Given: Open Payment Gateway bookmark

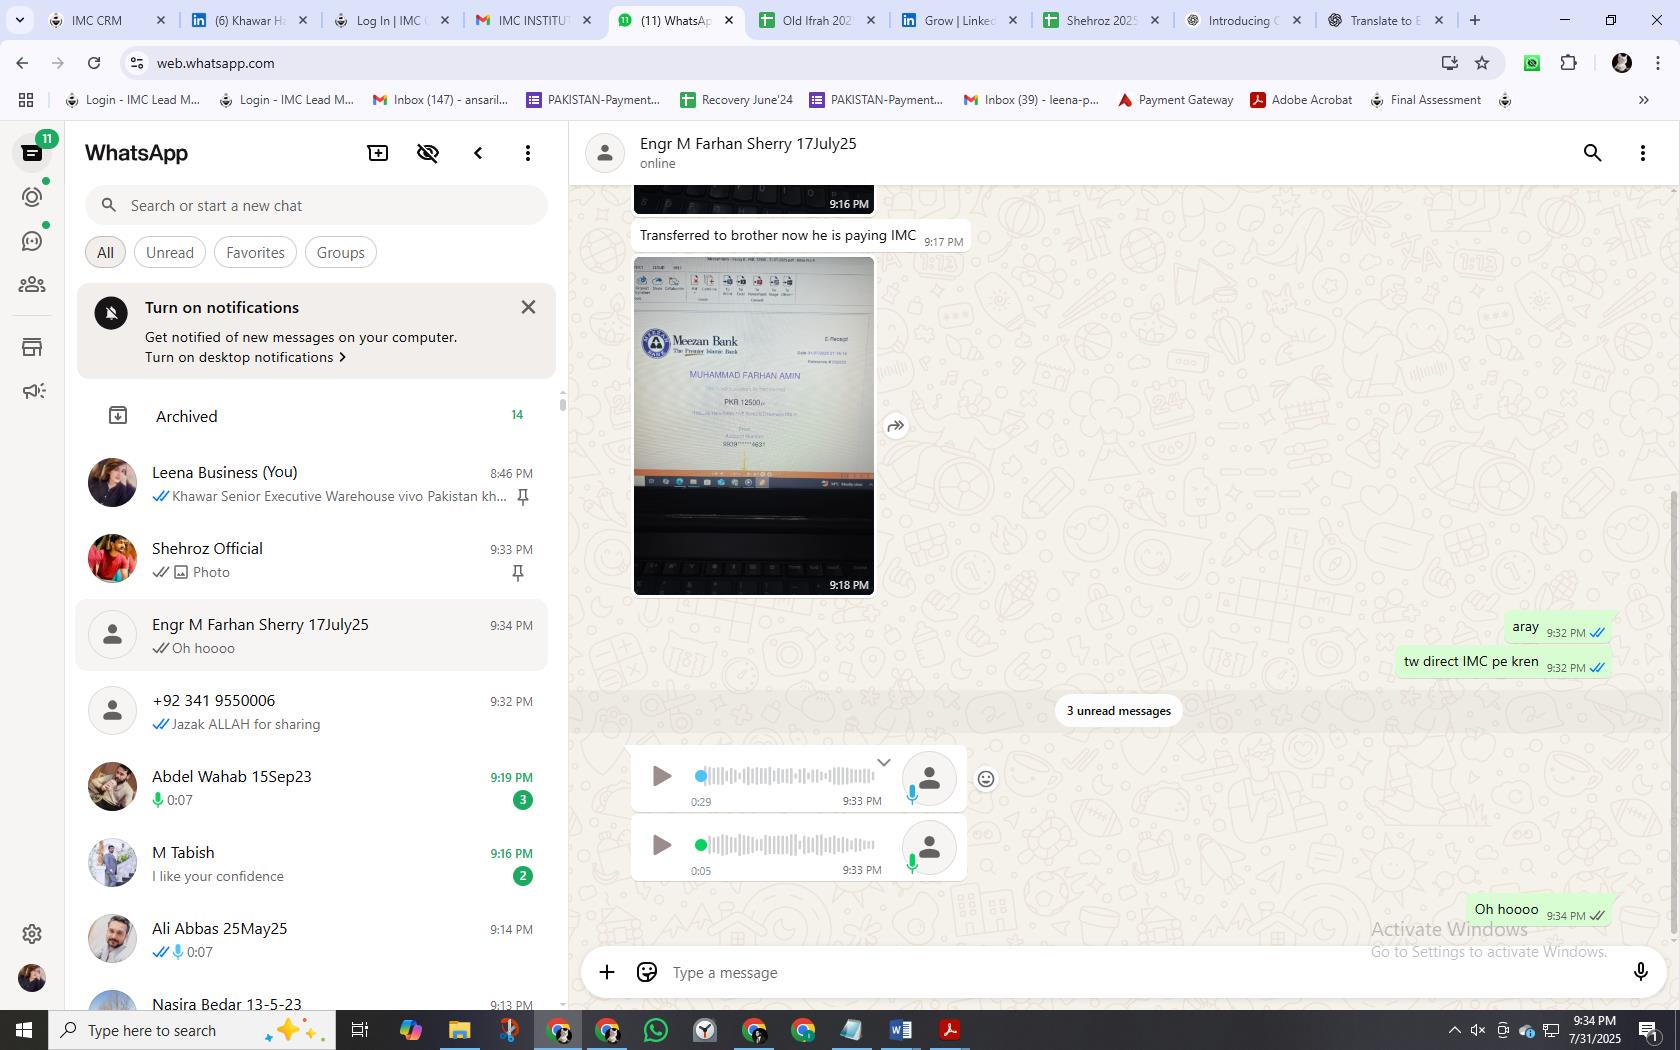Looking at the screenshot, I should coord(1175,100).
